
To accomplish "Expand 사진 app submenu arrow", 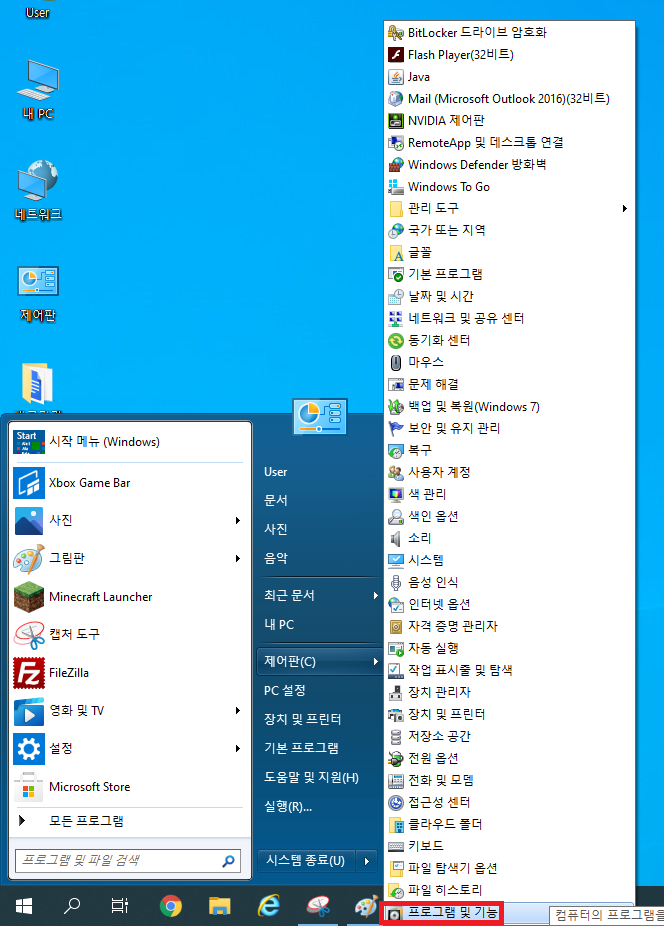I will point(237,520).
